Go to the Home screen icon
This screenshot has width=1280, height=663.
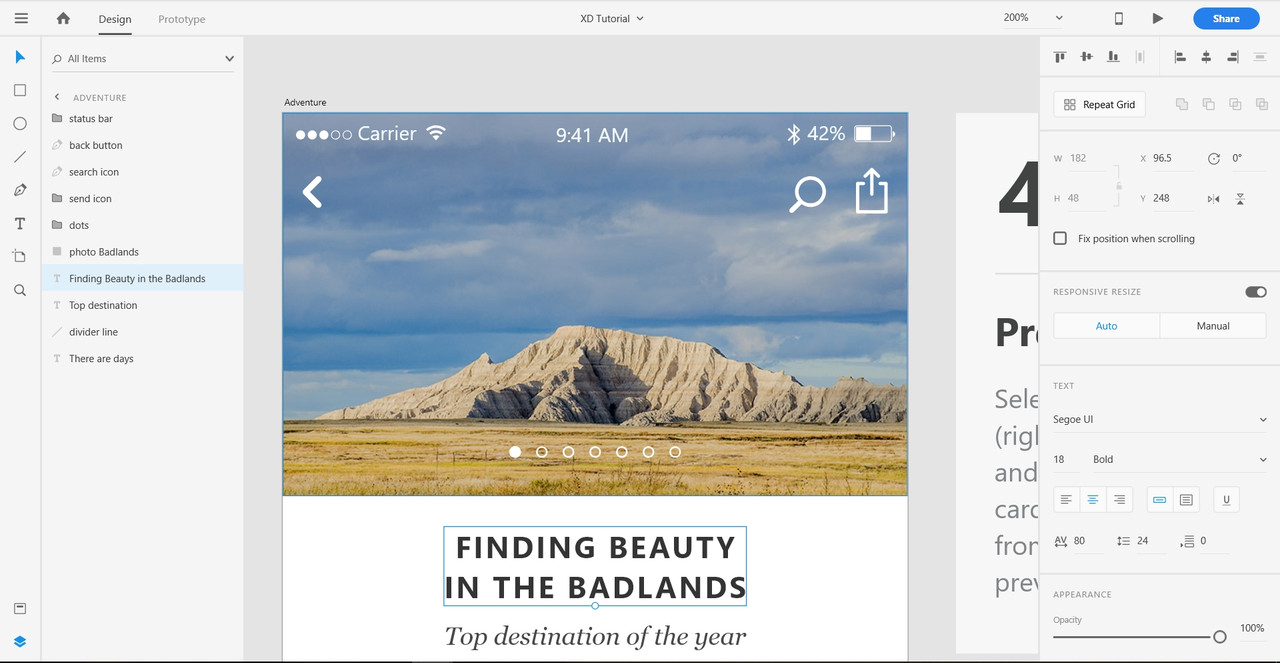(x=64, y=18)
